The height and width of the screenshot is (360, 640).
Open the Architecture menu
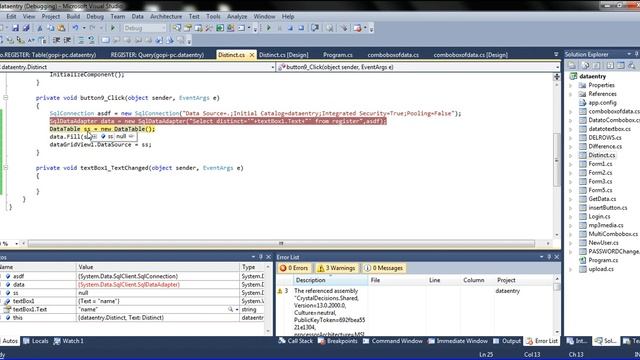(x=166, y=16)
